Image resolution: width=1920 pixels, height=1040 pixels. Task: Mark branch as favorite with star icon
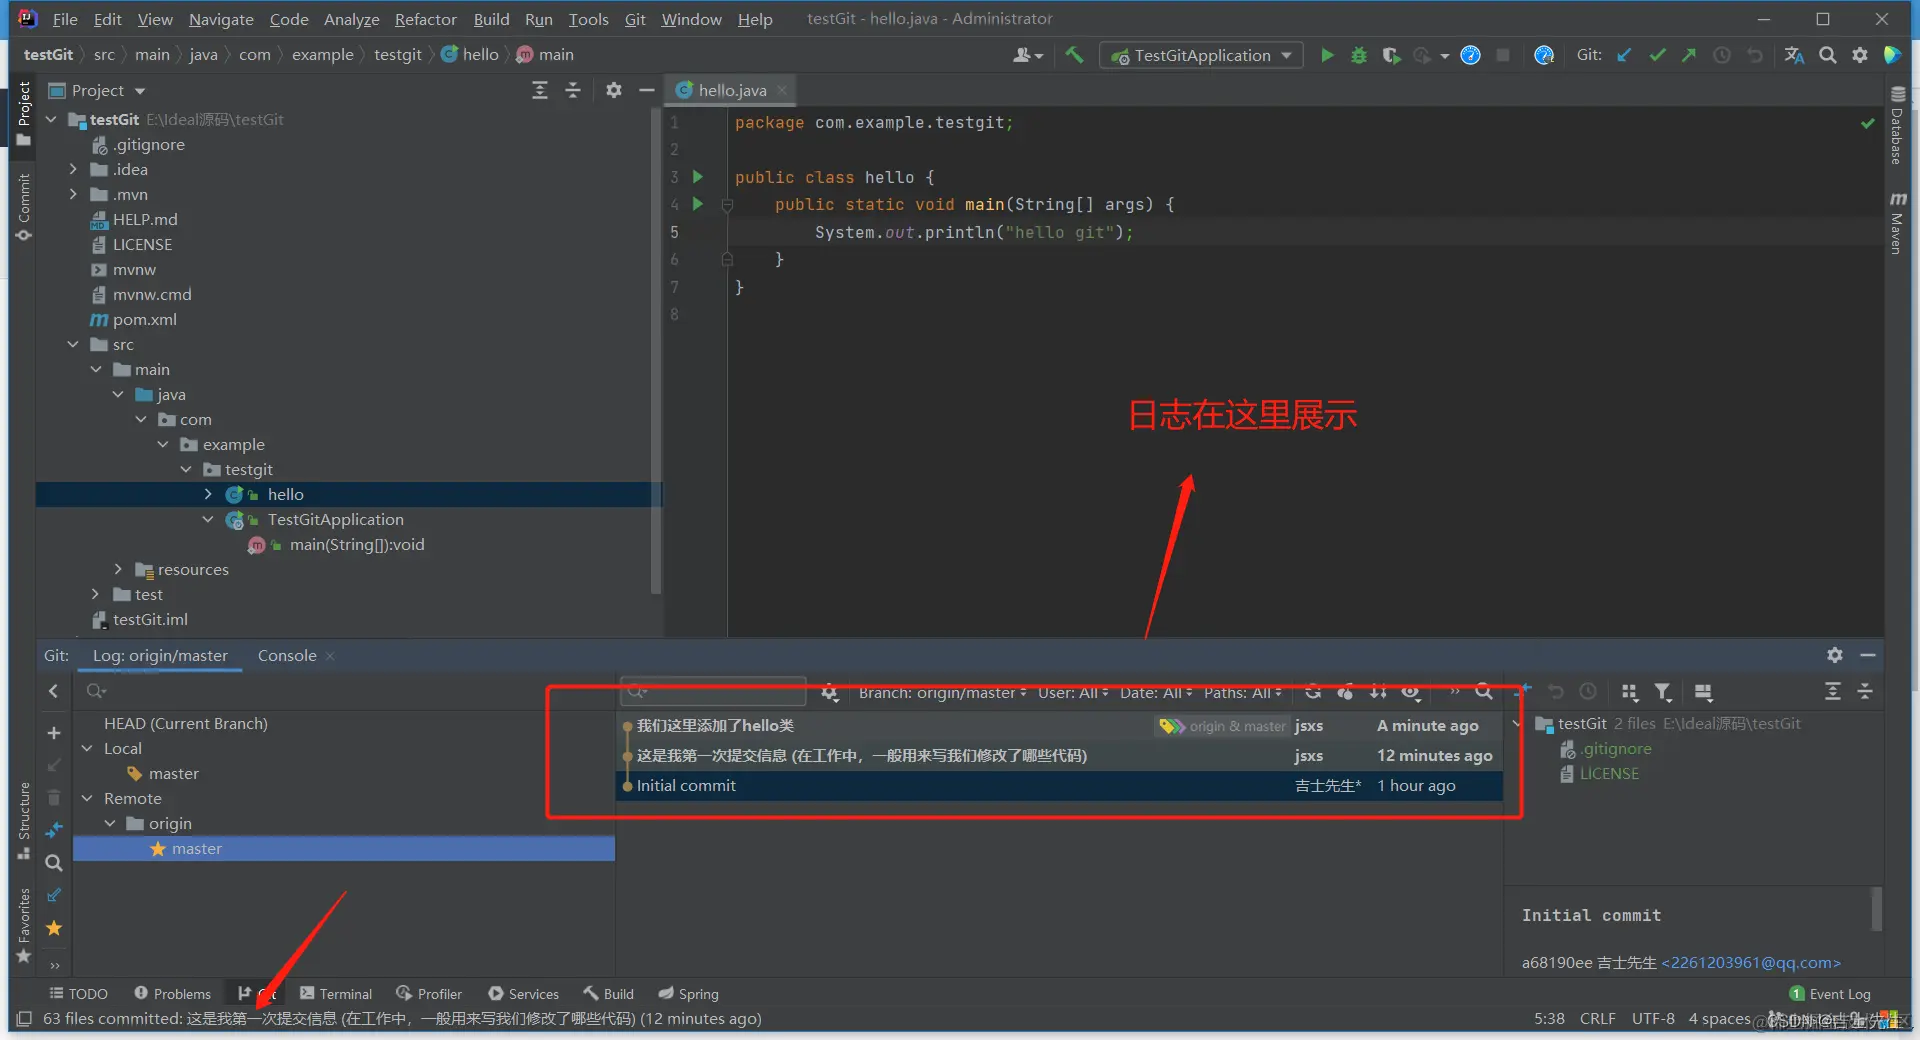coord(54,928)
